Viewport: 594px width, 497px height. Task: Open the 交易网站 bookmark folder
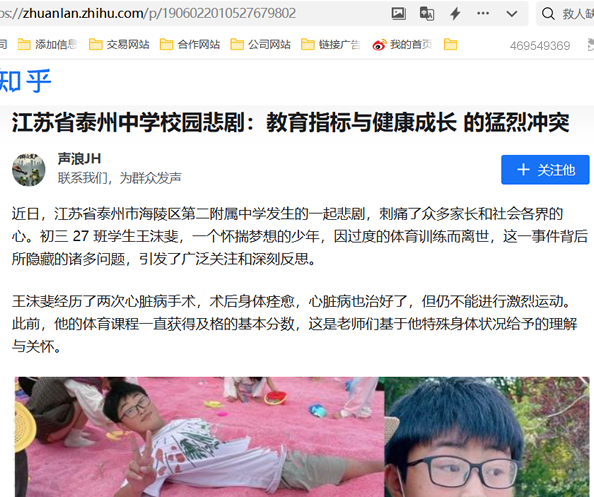pyautogui.click(x=119, y=45)
